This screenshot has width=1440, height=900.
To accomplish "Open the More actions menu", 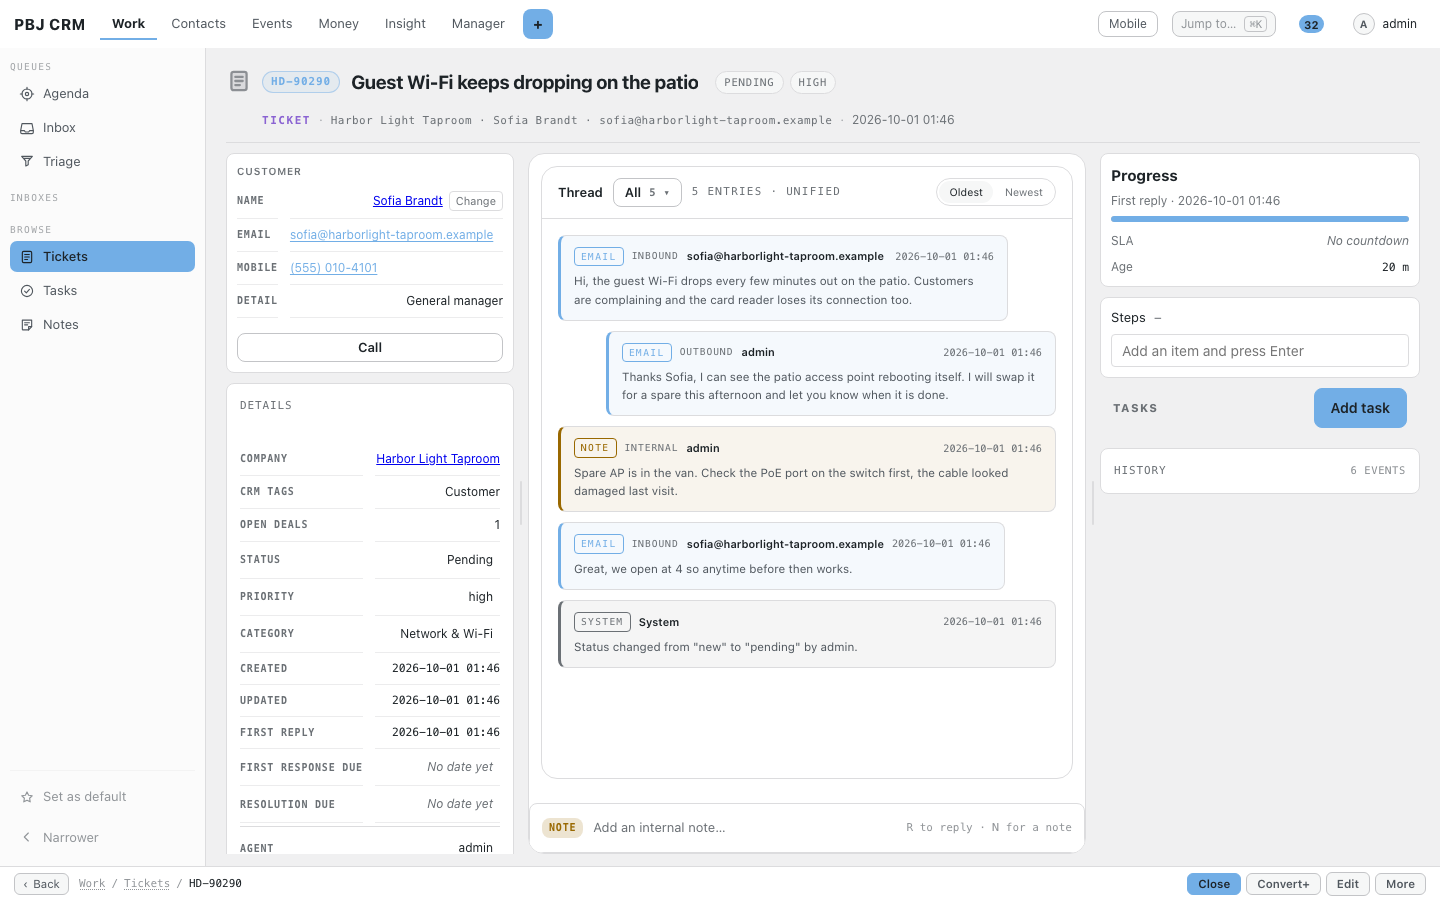I will (x=1400, y=884).
